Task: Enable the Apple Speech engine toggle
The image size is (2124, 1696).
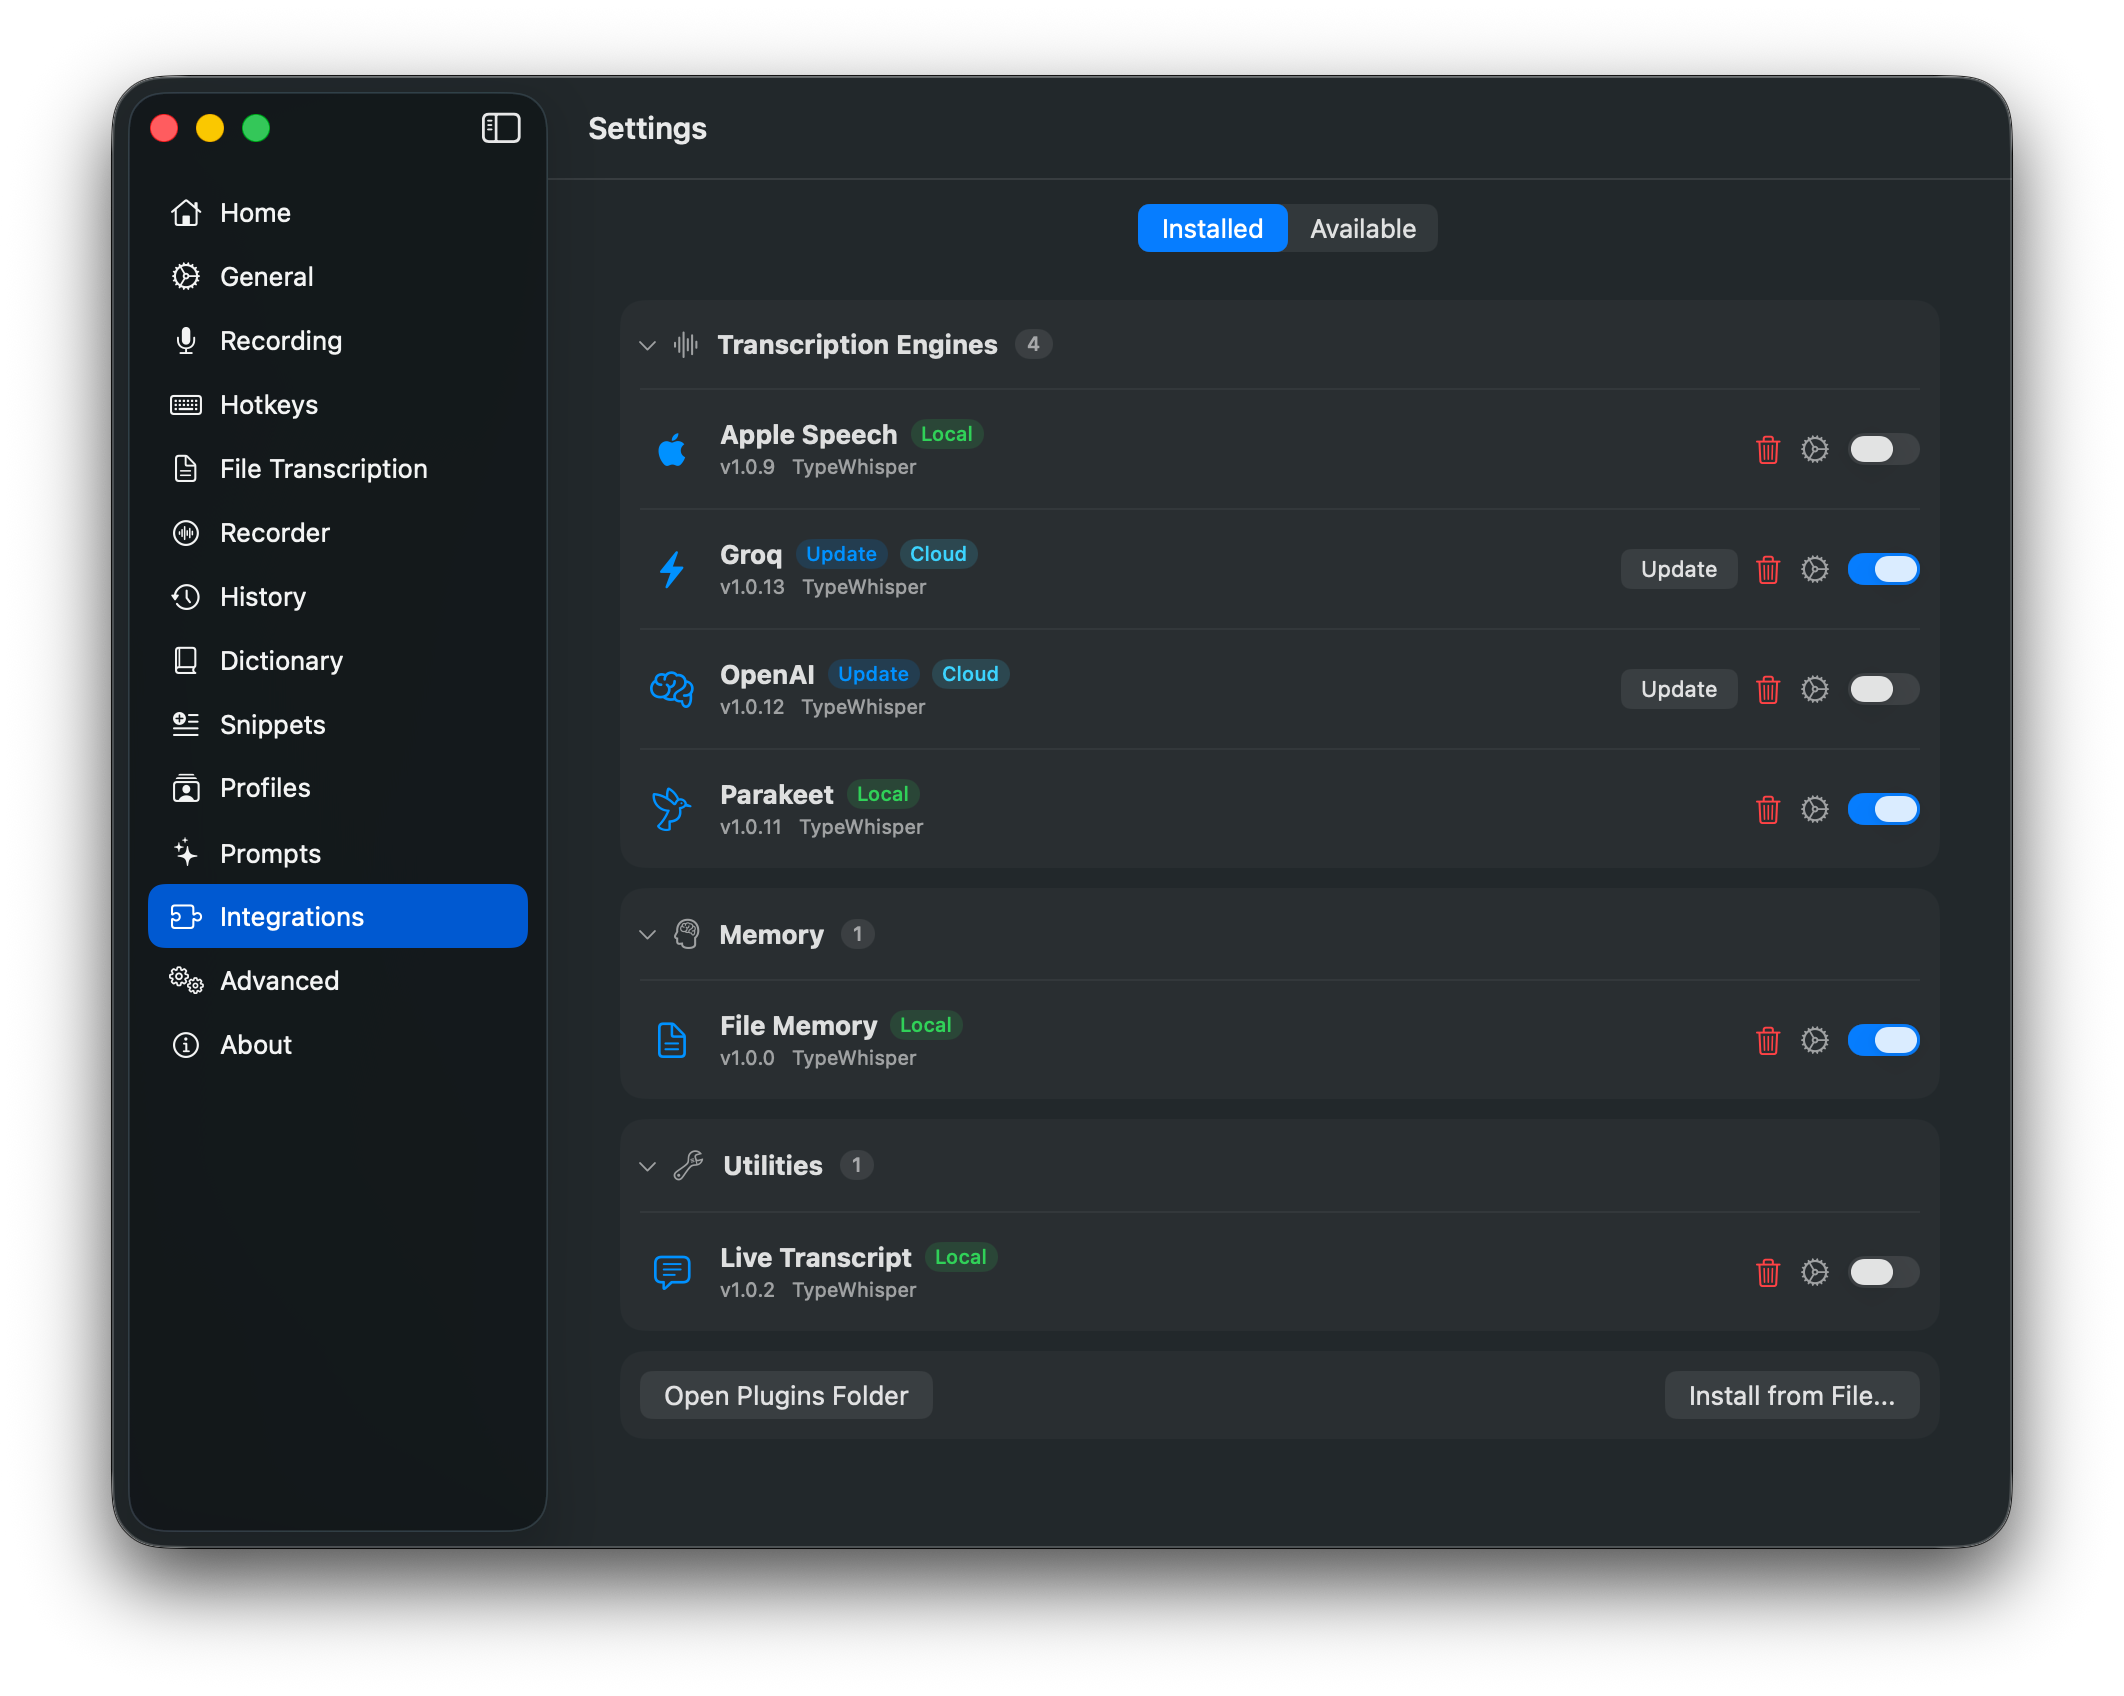Action: pyautogui.click(x=1883, y=449)
